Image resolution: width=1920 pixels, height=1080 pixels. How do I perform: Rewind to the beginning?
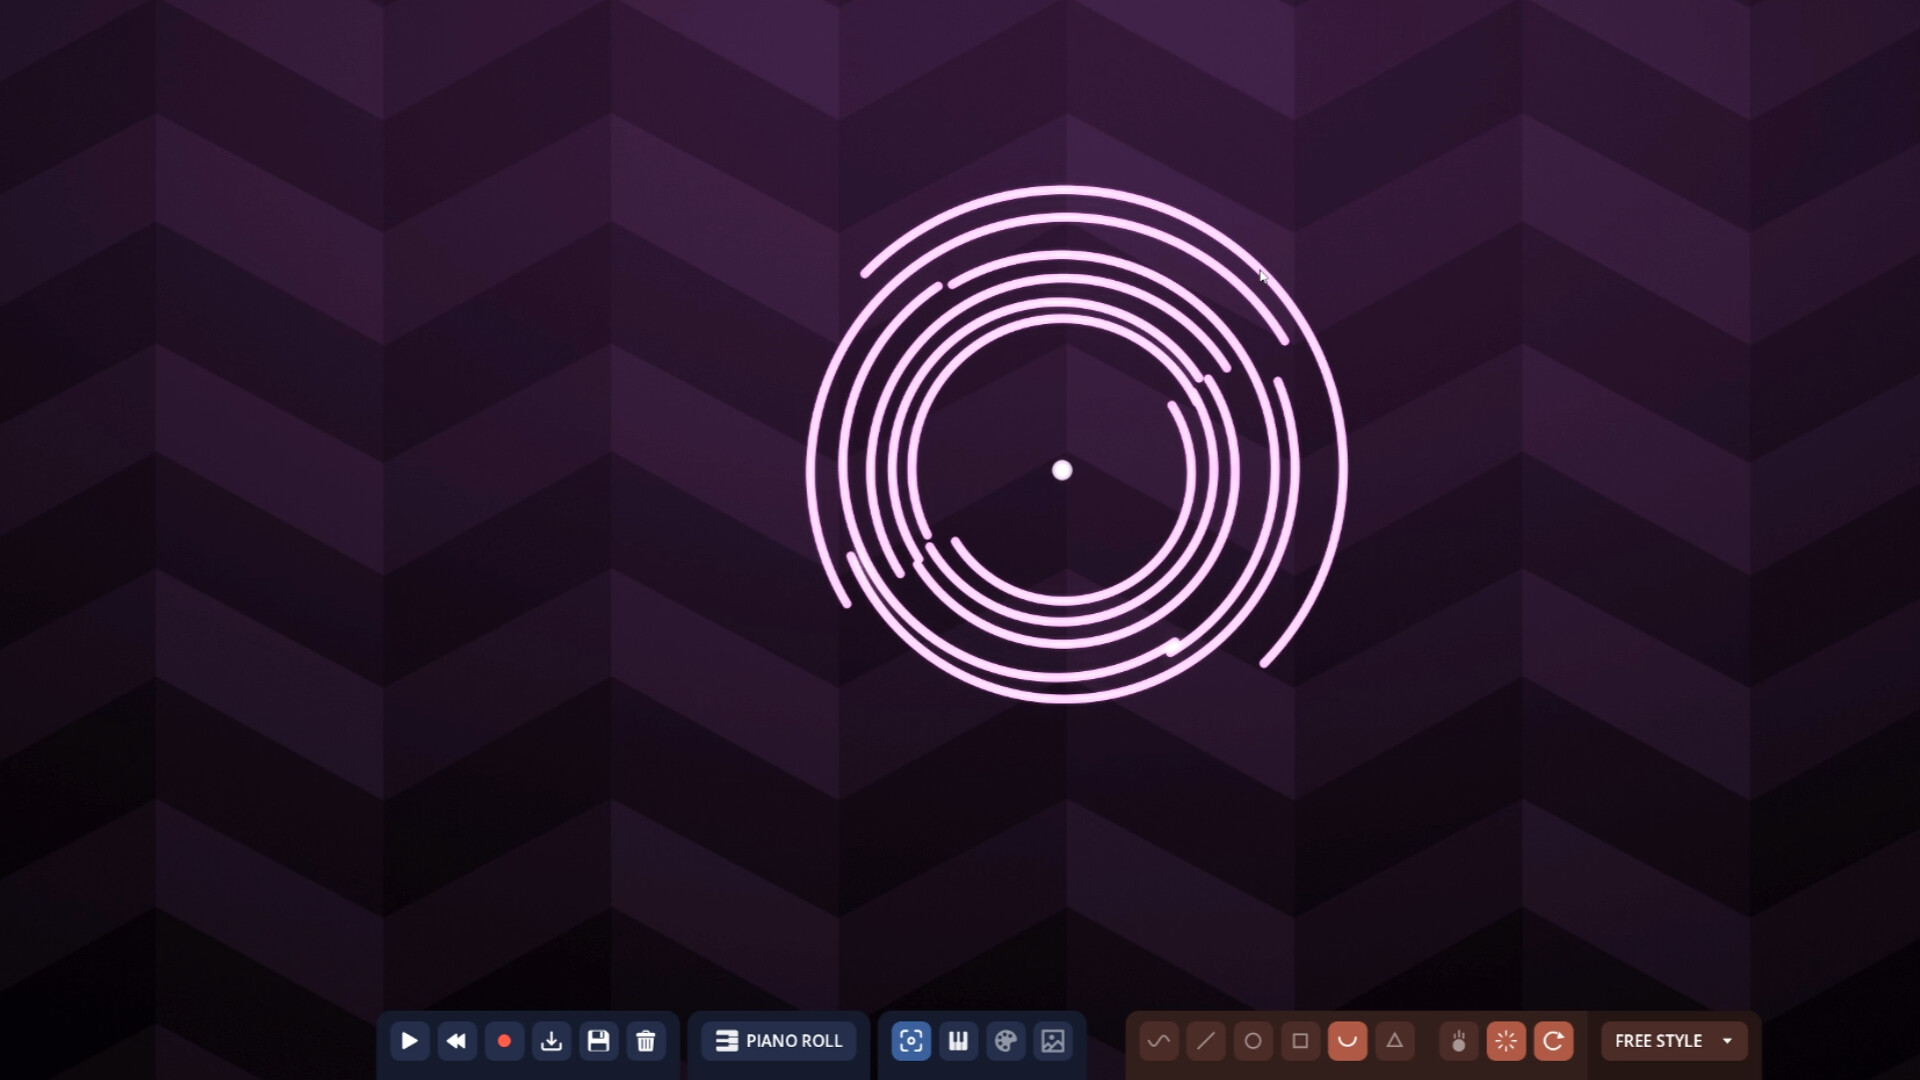tap(456, 1041)
